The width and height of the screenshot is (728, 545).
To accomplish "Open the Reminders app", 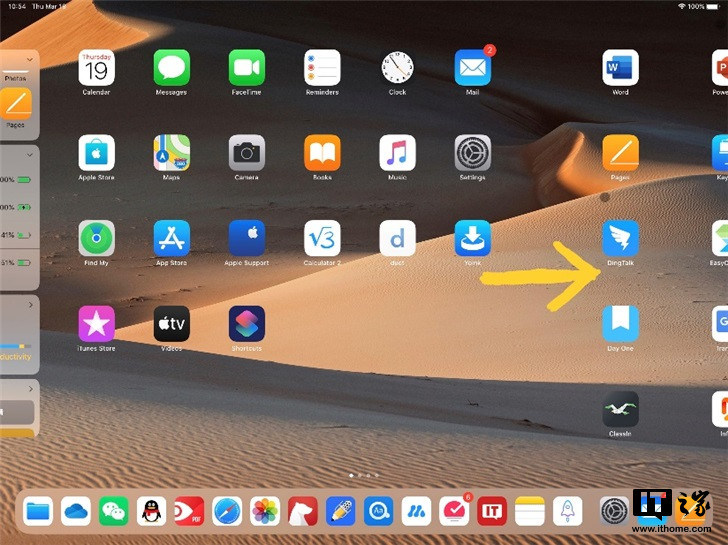I will point(322,68).
